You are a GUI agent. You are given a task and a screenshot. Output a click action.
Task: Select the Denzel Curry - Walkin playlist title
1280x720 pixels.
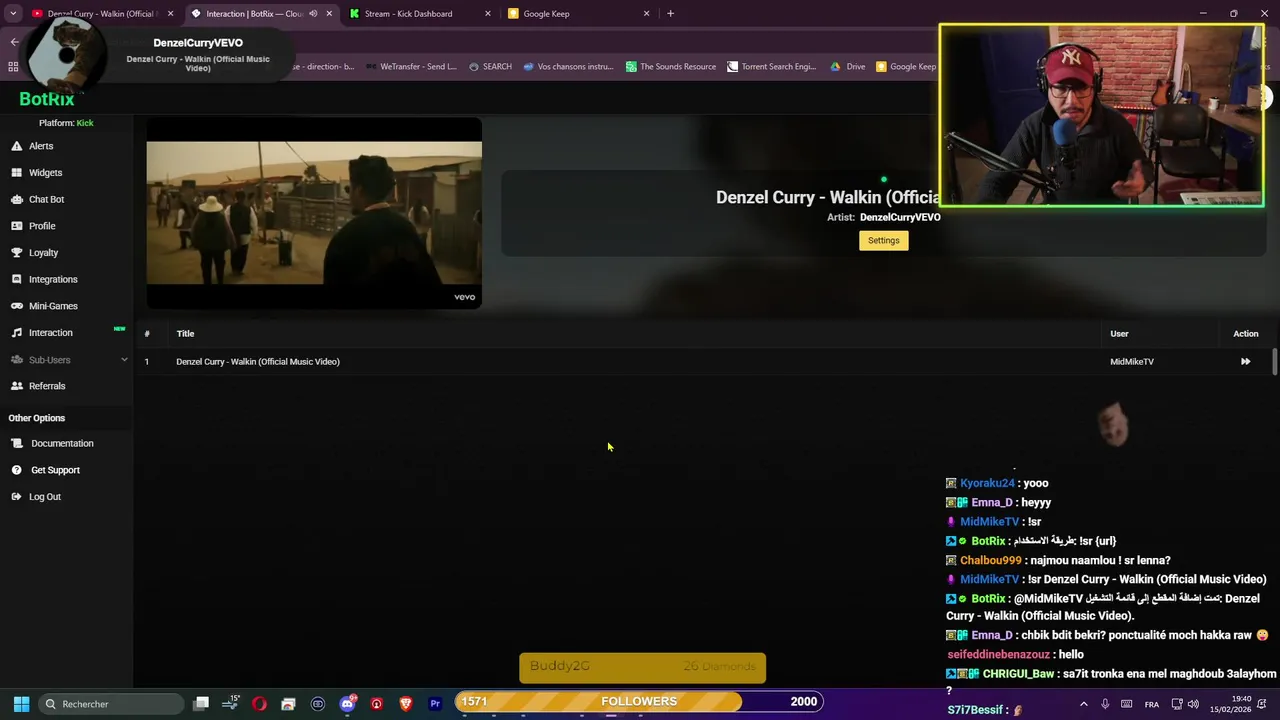coord(258,362)
